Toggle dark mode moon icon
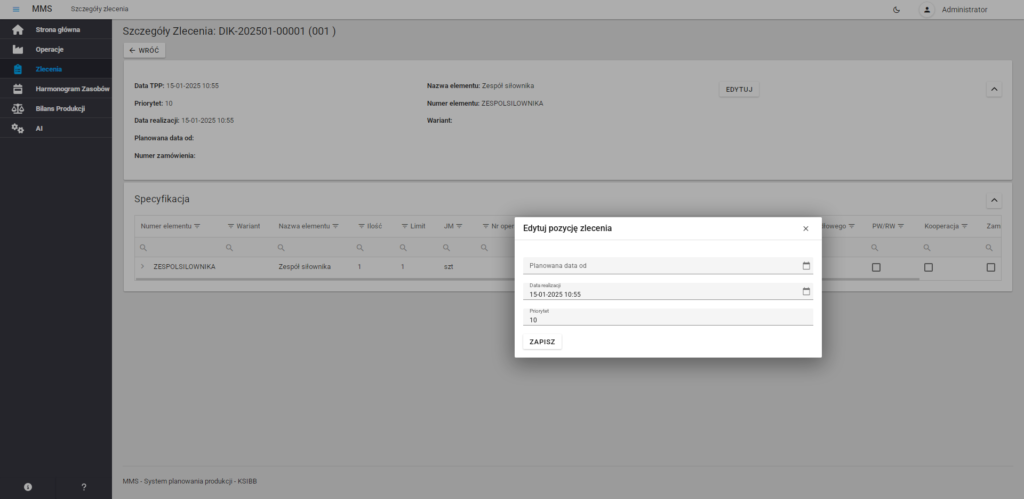Screen dimensions: 1024x499 click(896, 9)
